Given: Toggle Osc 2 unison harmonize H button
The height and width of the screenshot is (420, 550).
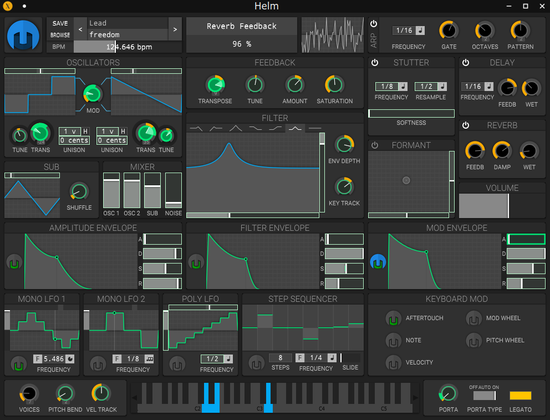Looking at the screenshot, I should click(x=123, y=131).
